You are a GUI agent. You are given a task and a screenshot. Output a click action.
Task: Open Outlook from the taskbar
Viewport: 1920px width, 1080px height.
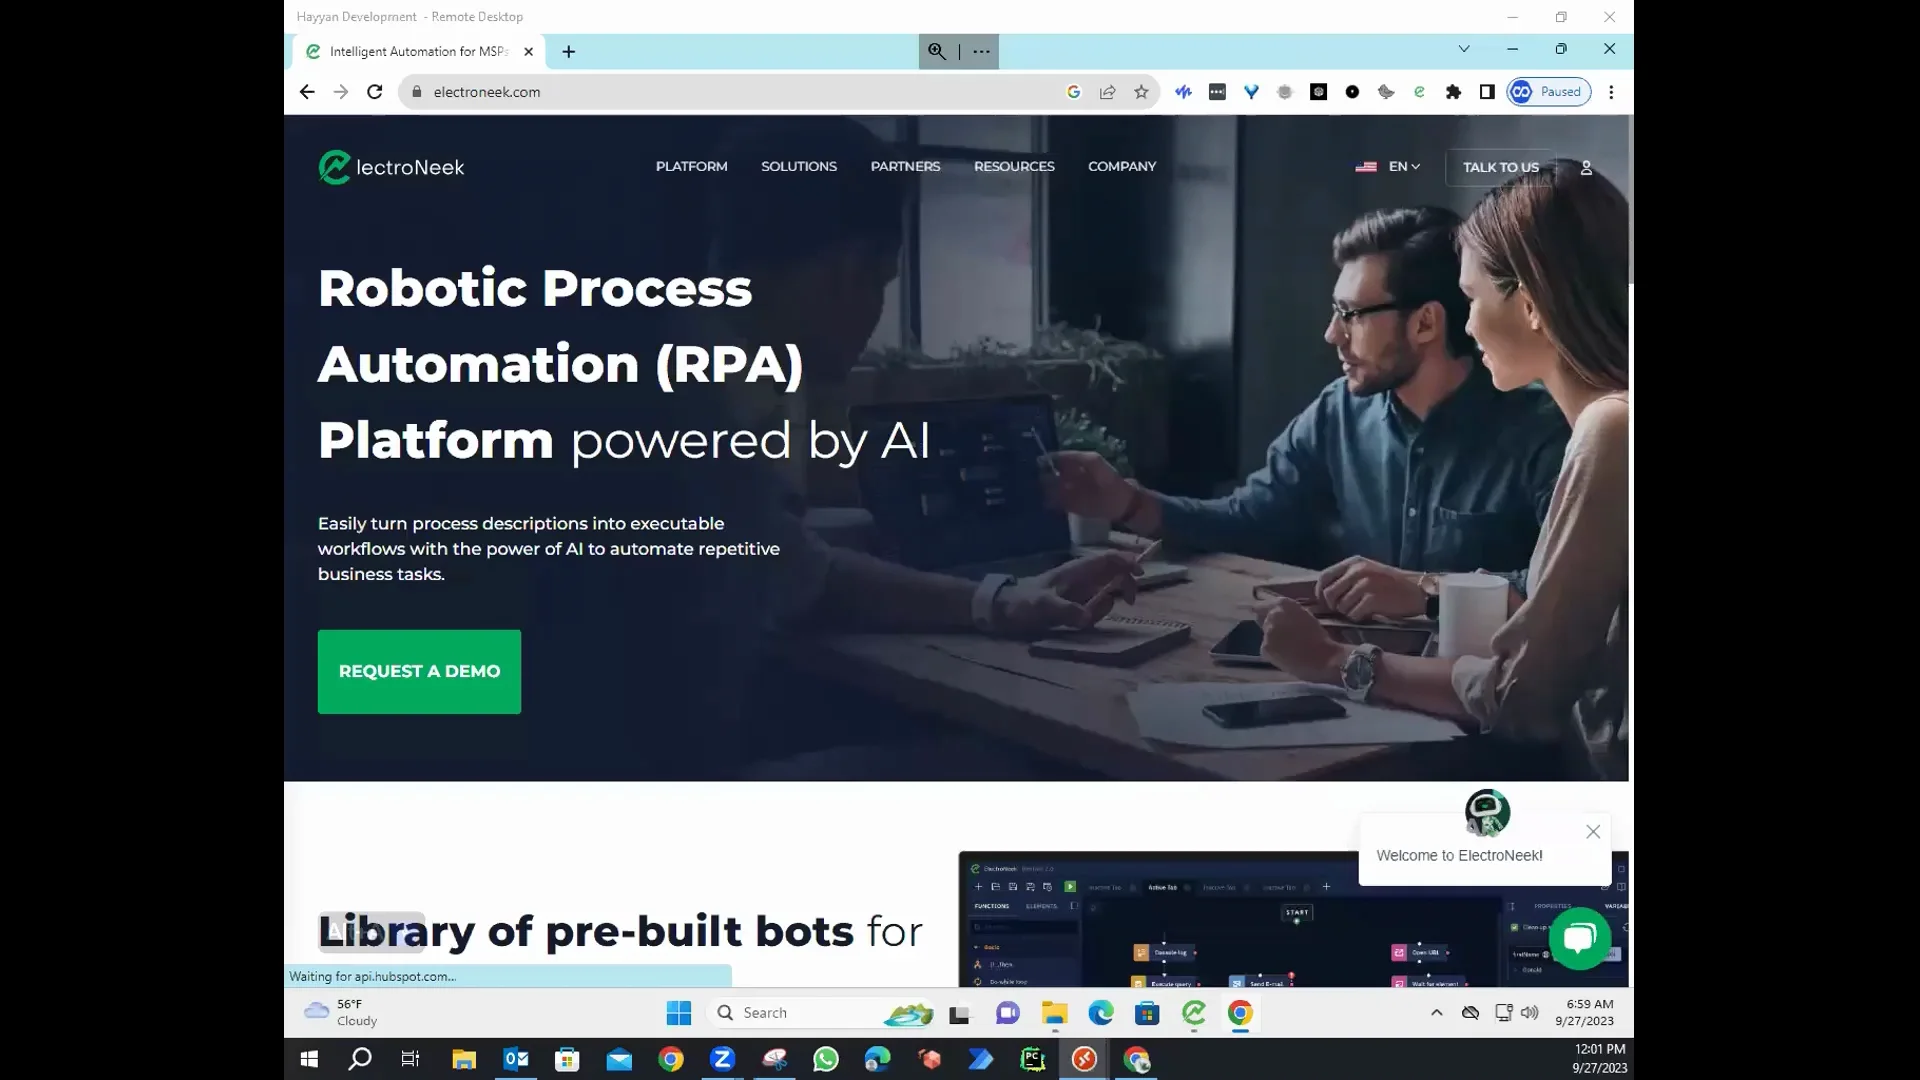click(x=515, y=1059)
